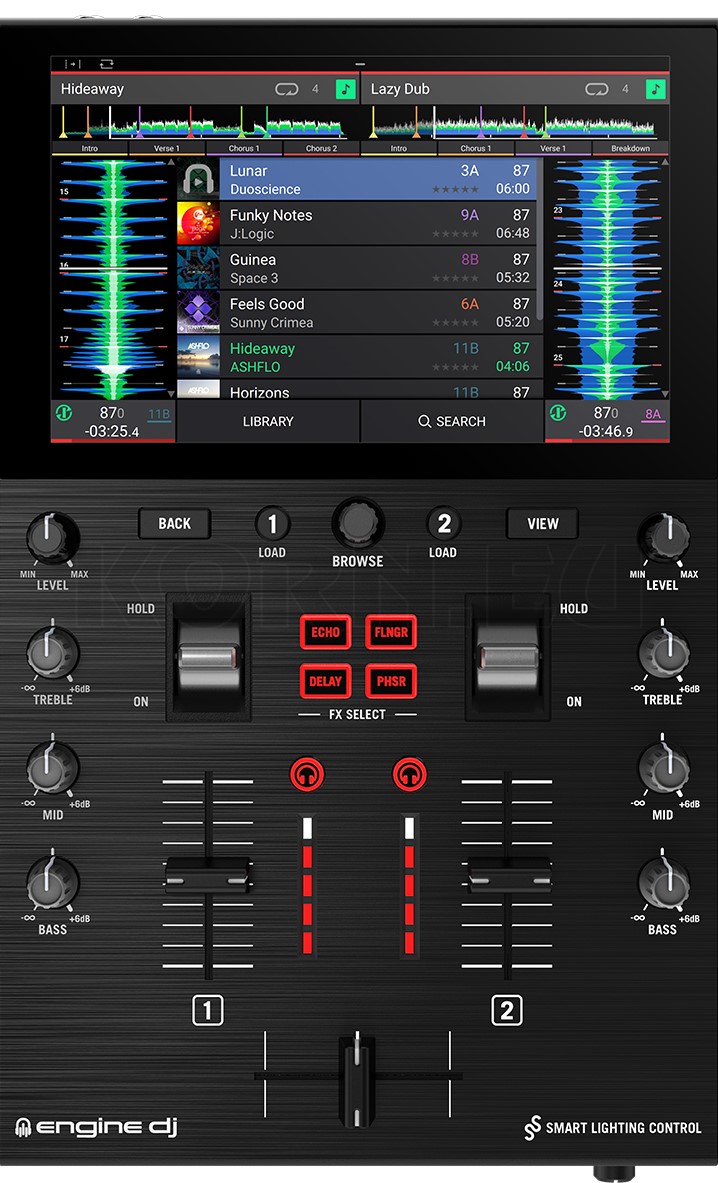Click the track list scrollbar
The image size is (718, 1183).
[x=539, y=238]
